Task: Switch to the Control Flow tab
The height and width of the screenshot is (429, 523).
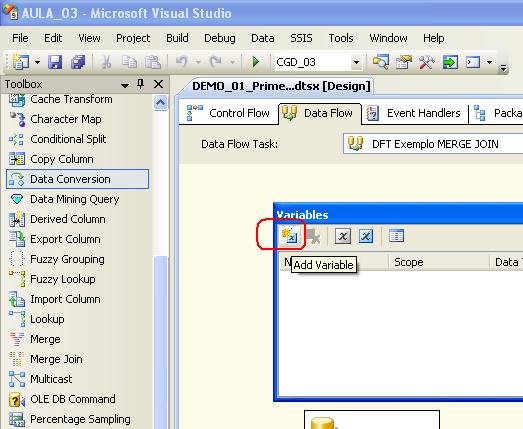Action: (x=228, y=113)
